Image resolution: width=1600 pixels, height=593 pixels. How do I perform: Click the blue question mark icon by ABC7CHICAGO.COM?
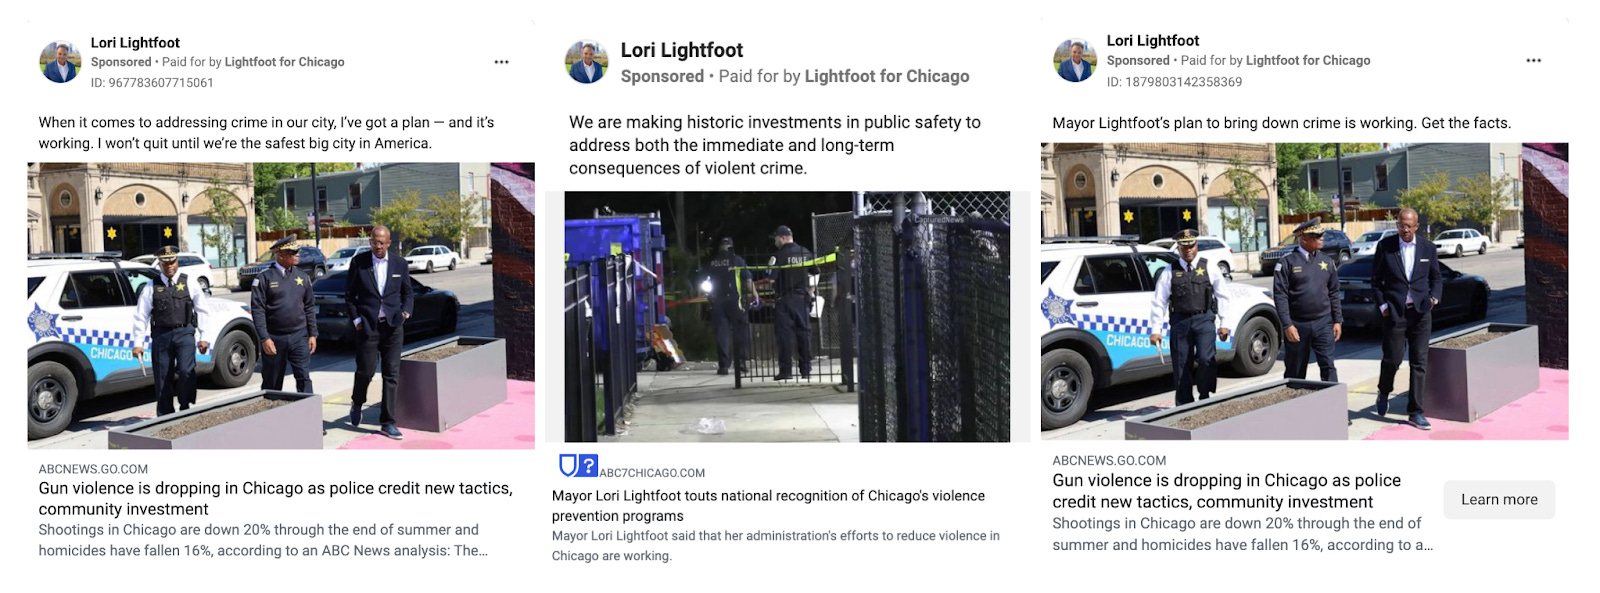pyautogui.click(x=589, y=465)
